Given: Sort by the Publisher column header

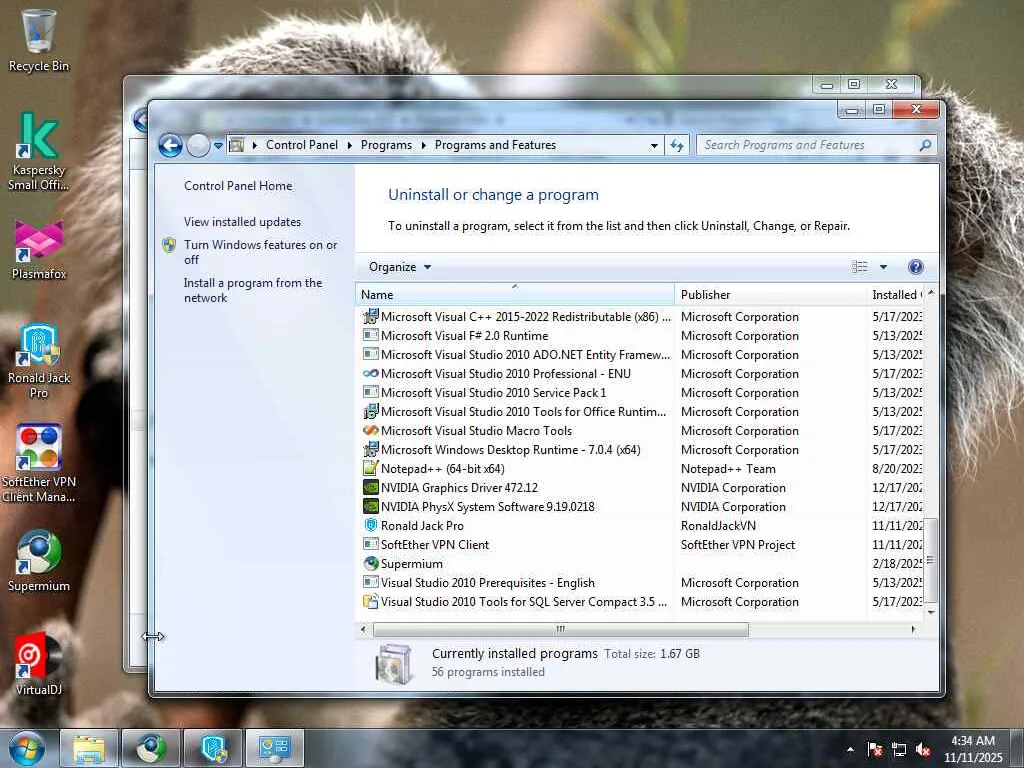Looking at the screenshot, I should [x=771, y=295].
